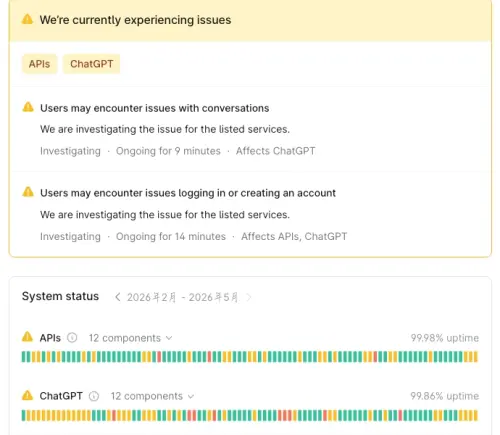
Task: Click 'We're currently experiencing issues' heading
Action: point(135,20)
